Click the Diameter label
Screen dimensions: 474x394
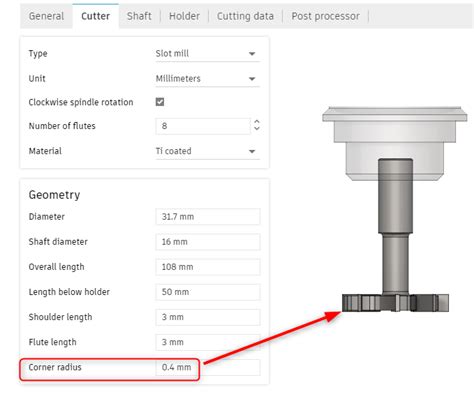pos(47,217)
